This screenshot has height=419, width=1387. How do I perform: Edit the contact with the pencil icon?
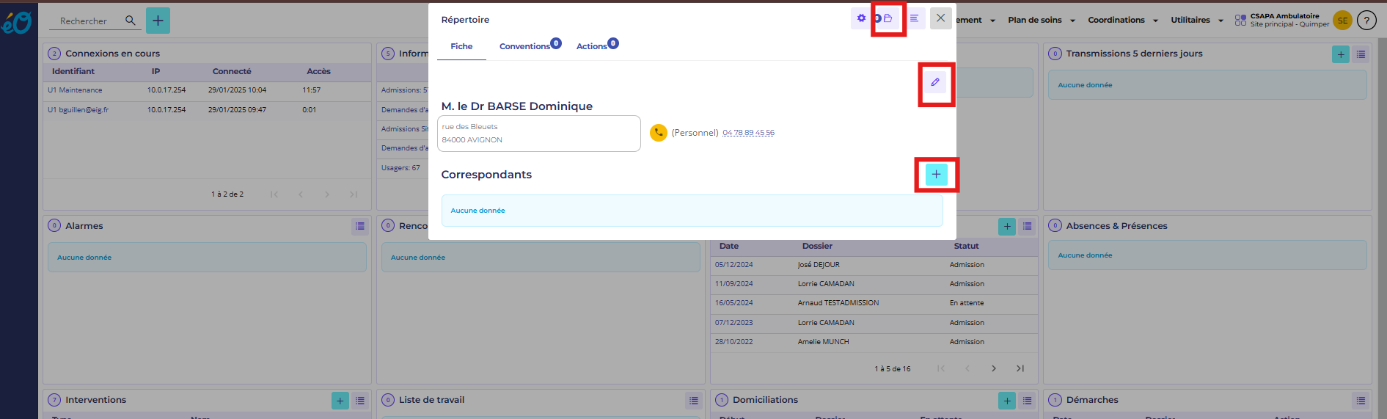click(936, 83)
